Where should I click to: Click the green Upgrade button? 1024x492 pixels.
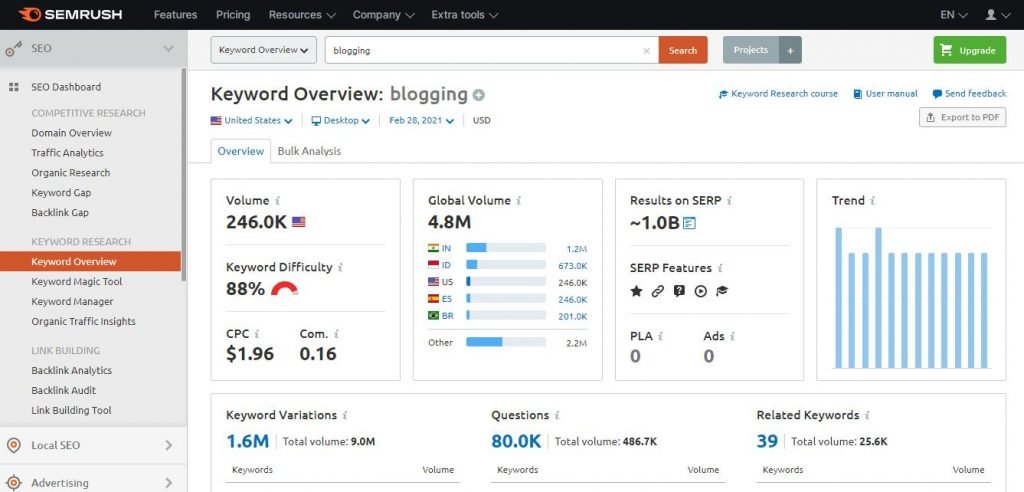click(x=970, y=50)
